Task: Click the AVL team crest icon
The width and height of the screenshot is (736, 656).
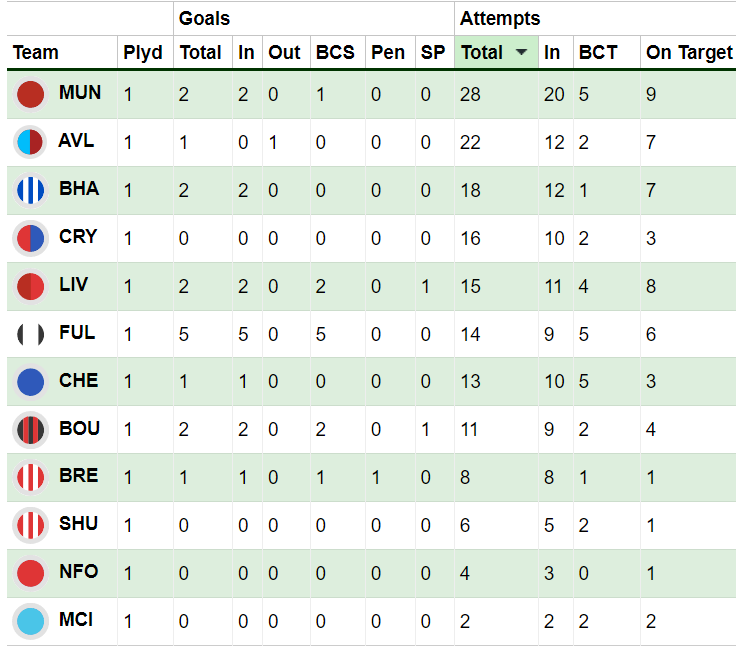Action: click(x=31, y=142)
